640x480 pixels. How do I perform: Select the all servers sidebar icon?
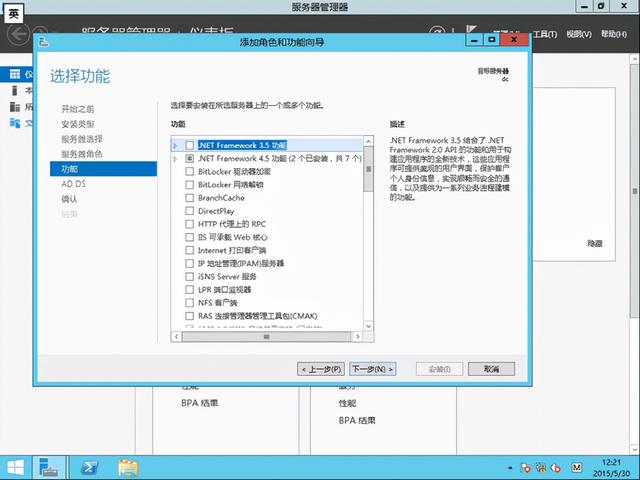click(15, 107)
